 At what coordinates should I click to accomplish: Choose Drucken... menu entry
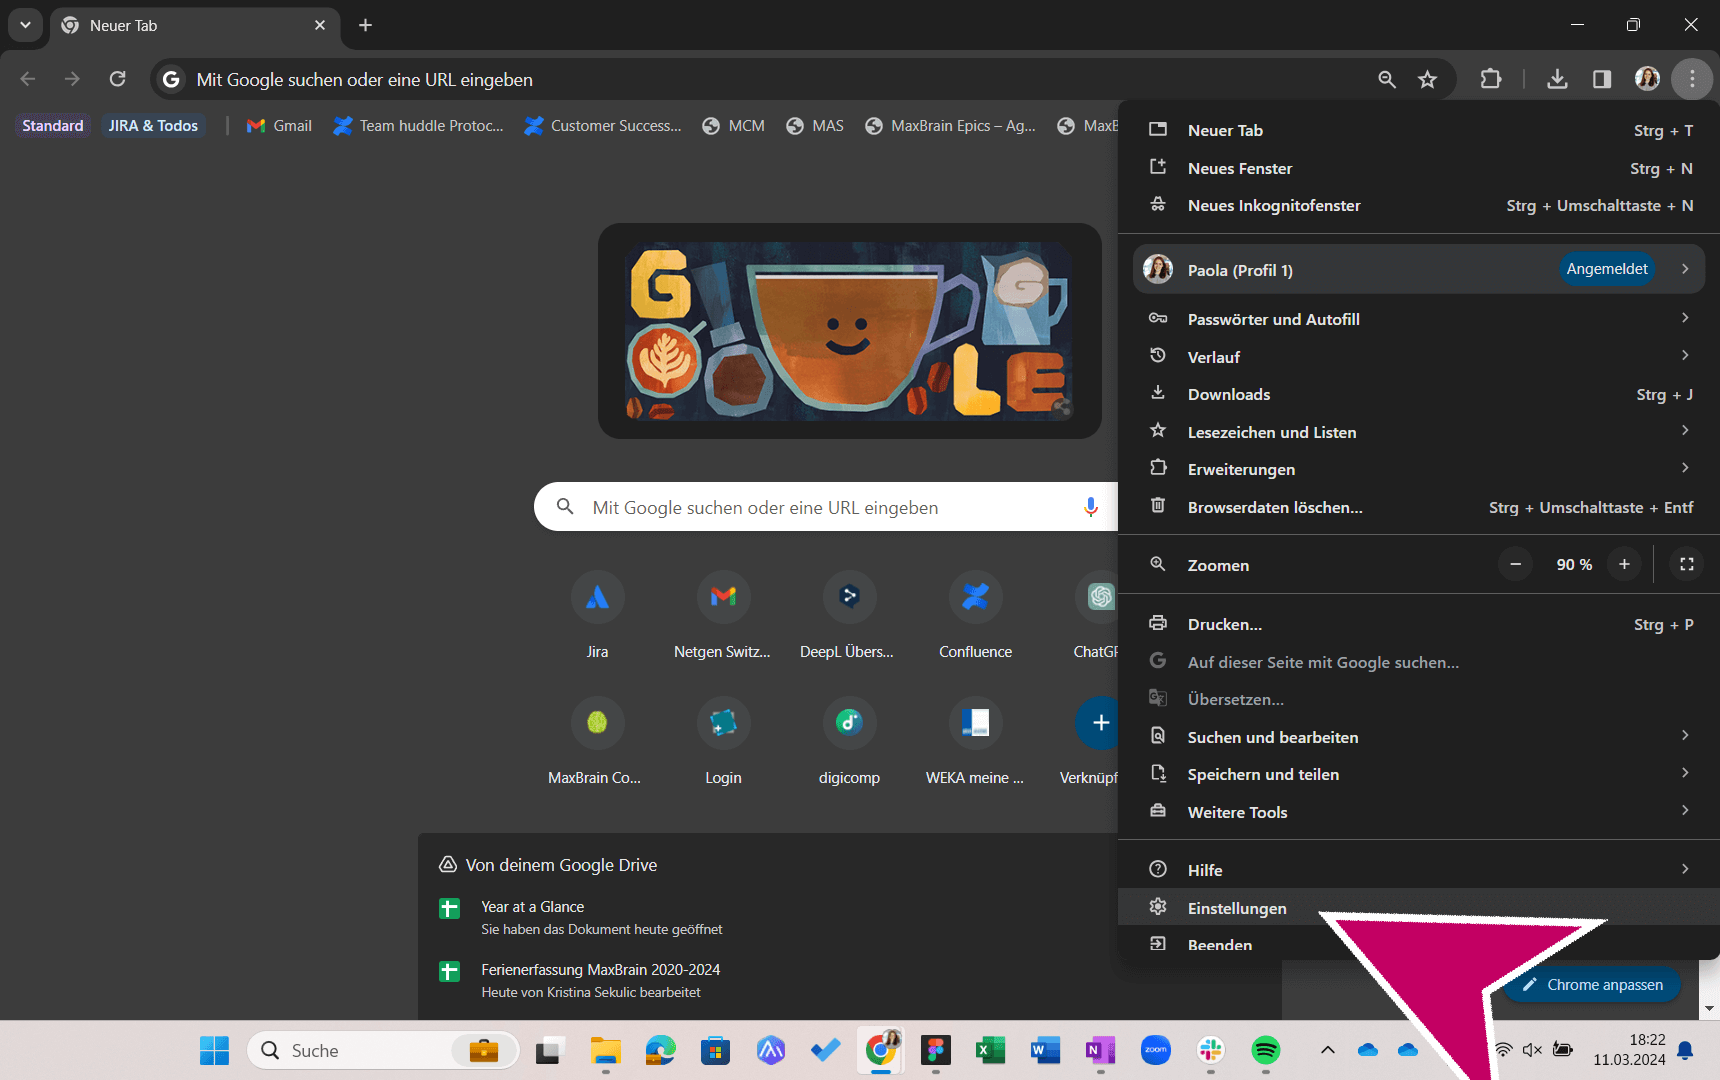point(1419,624)
